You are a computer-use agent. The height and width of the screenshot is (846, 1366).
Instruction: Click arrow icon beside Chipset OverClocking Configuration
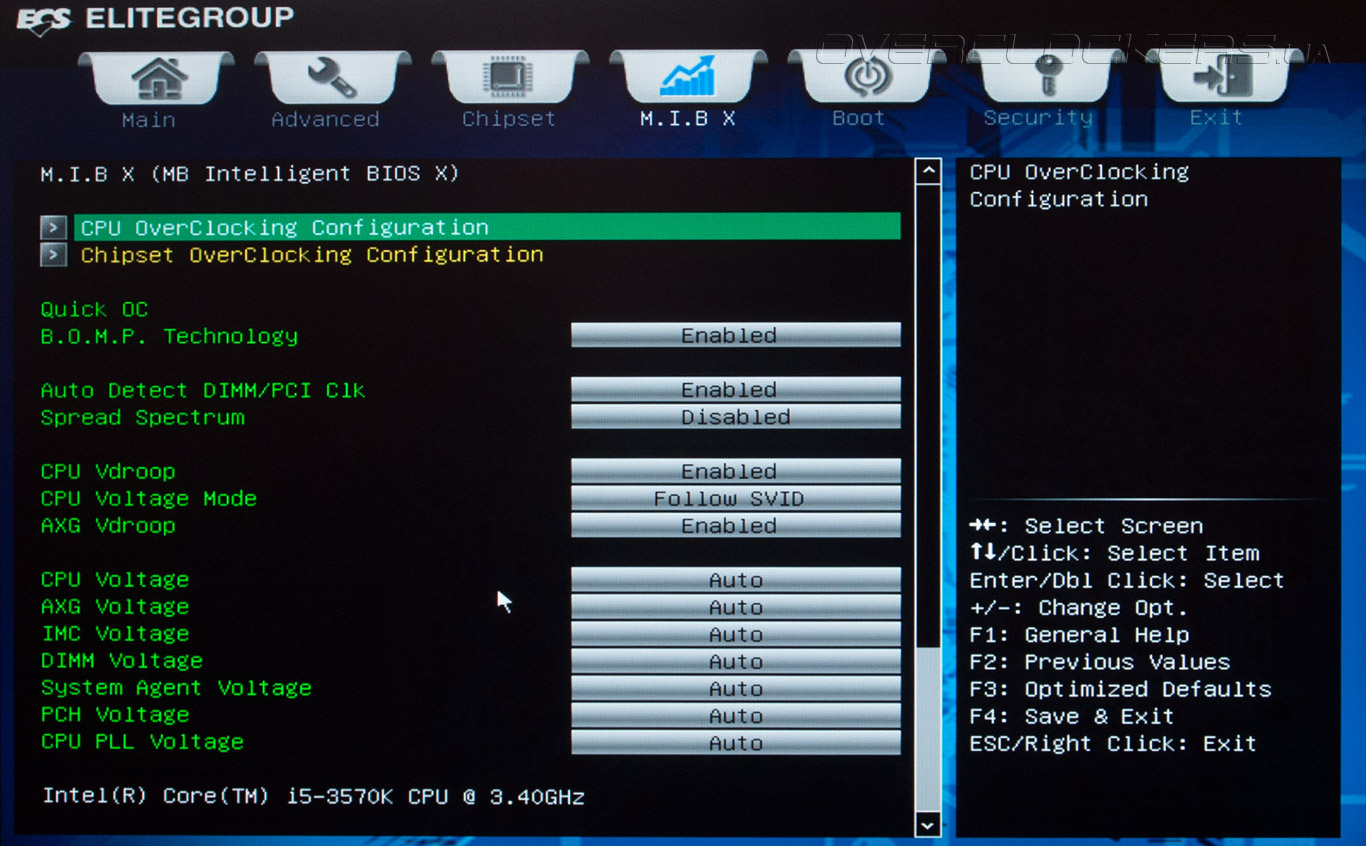[x=54, y=255]
